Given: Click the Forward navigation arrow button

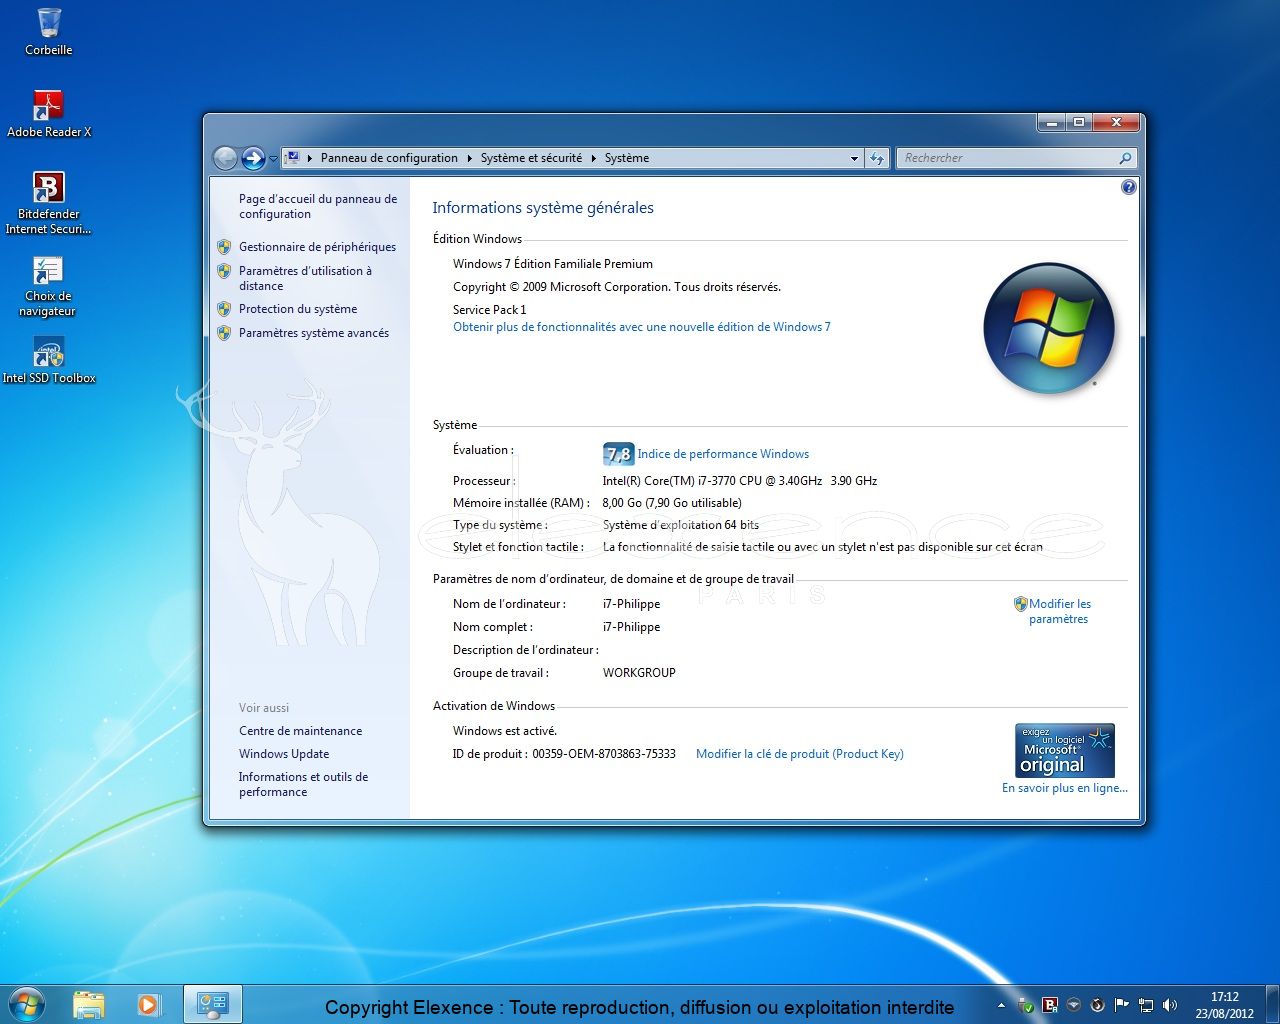Looking at the screenshot, I should [253, 158].
